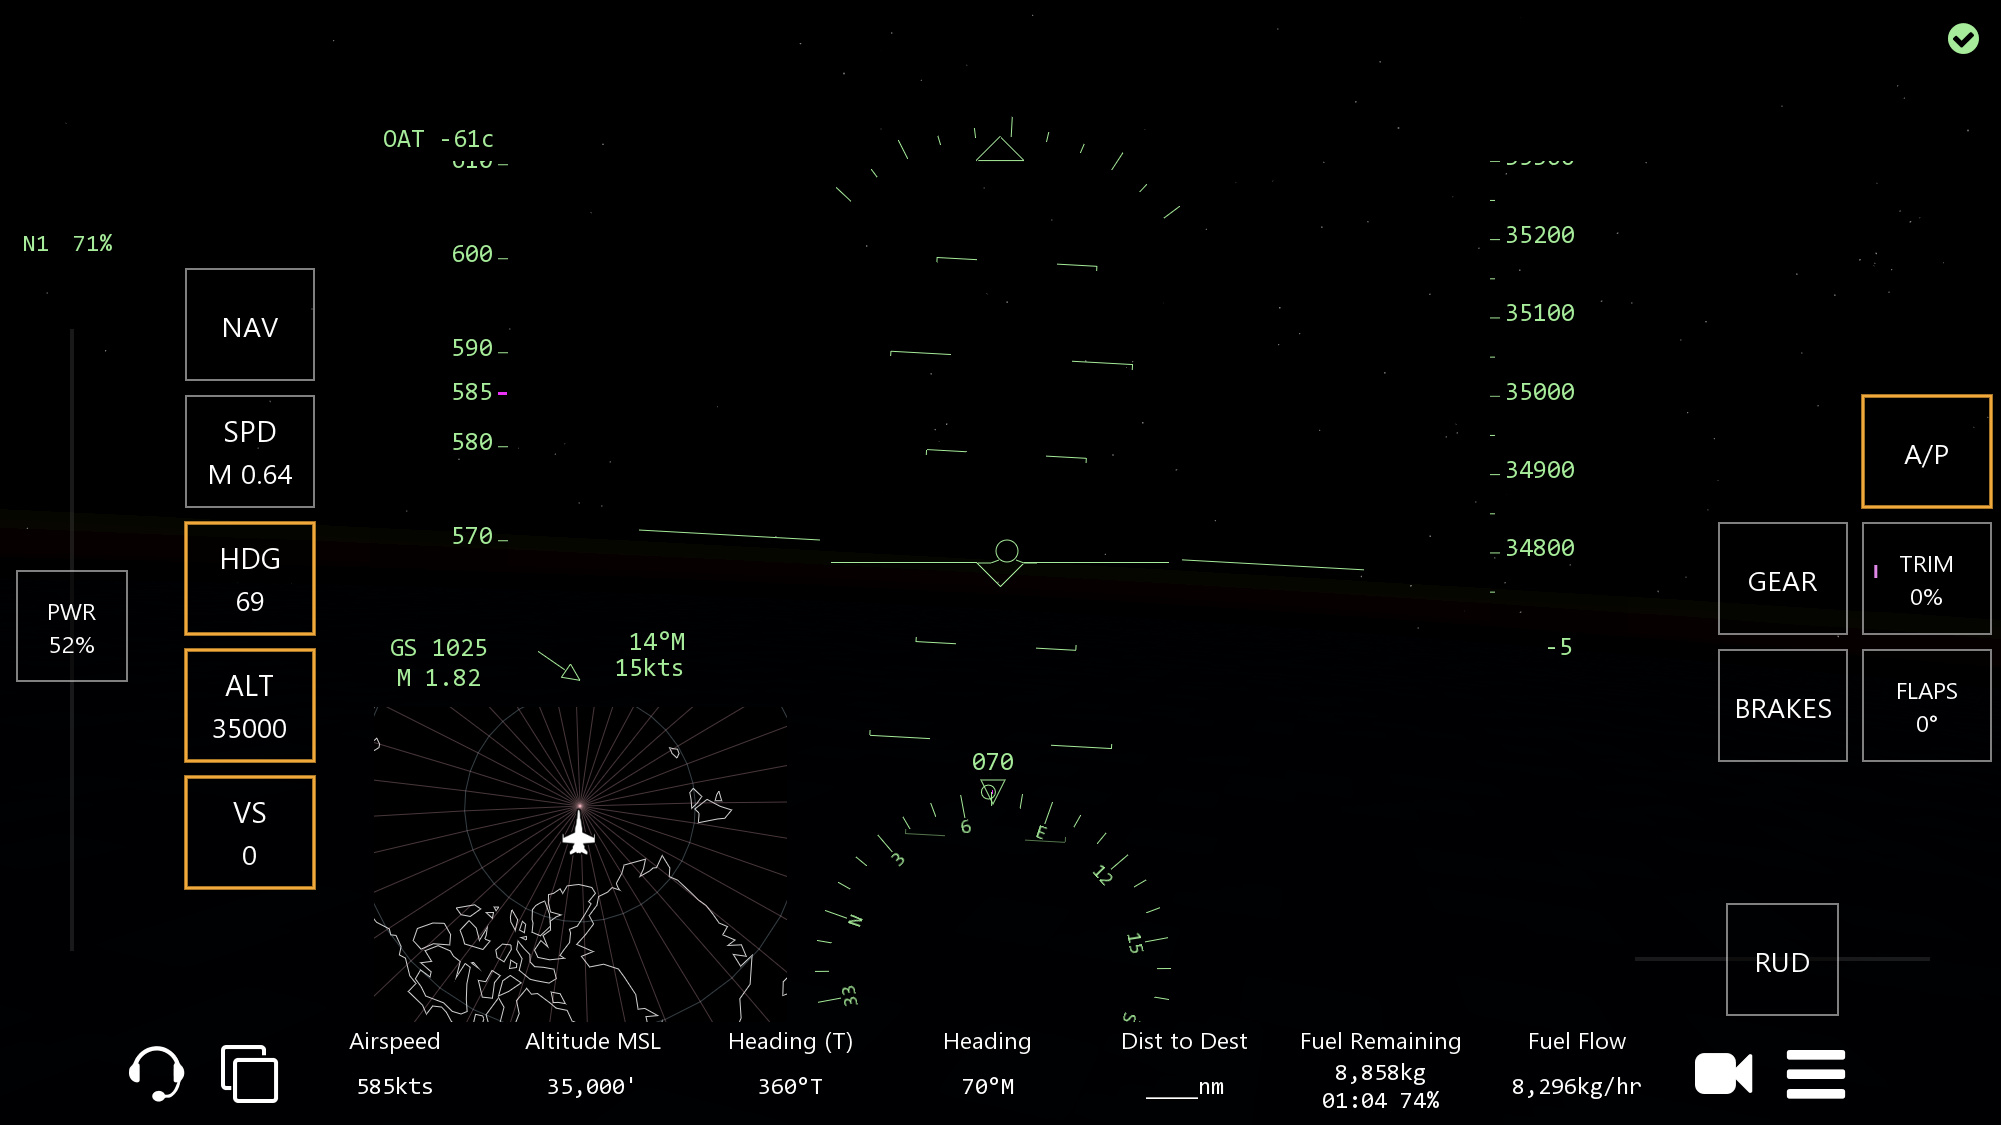Image resolution: width=2001 pixels, height=1125 pixels.
Task: Open the hamburger main menu
Action: [x=1815, y=1074]
